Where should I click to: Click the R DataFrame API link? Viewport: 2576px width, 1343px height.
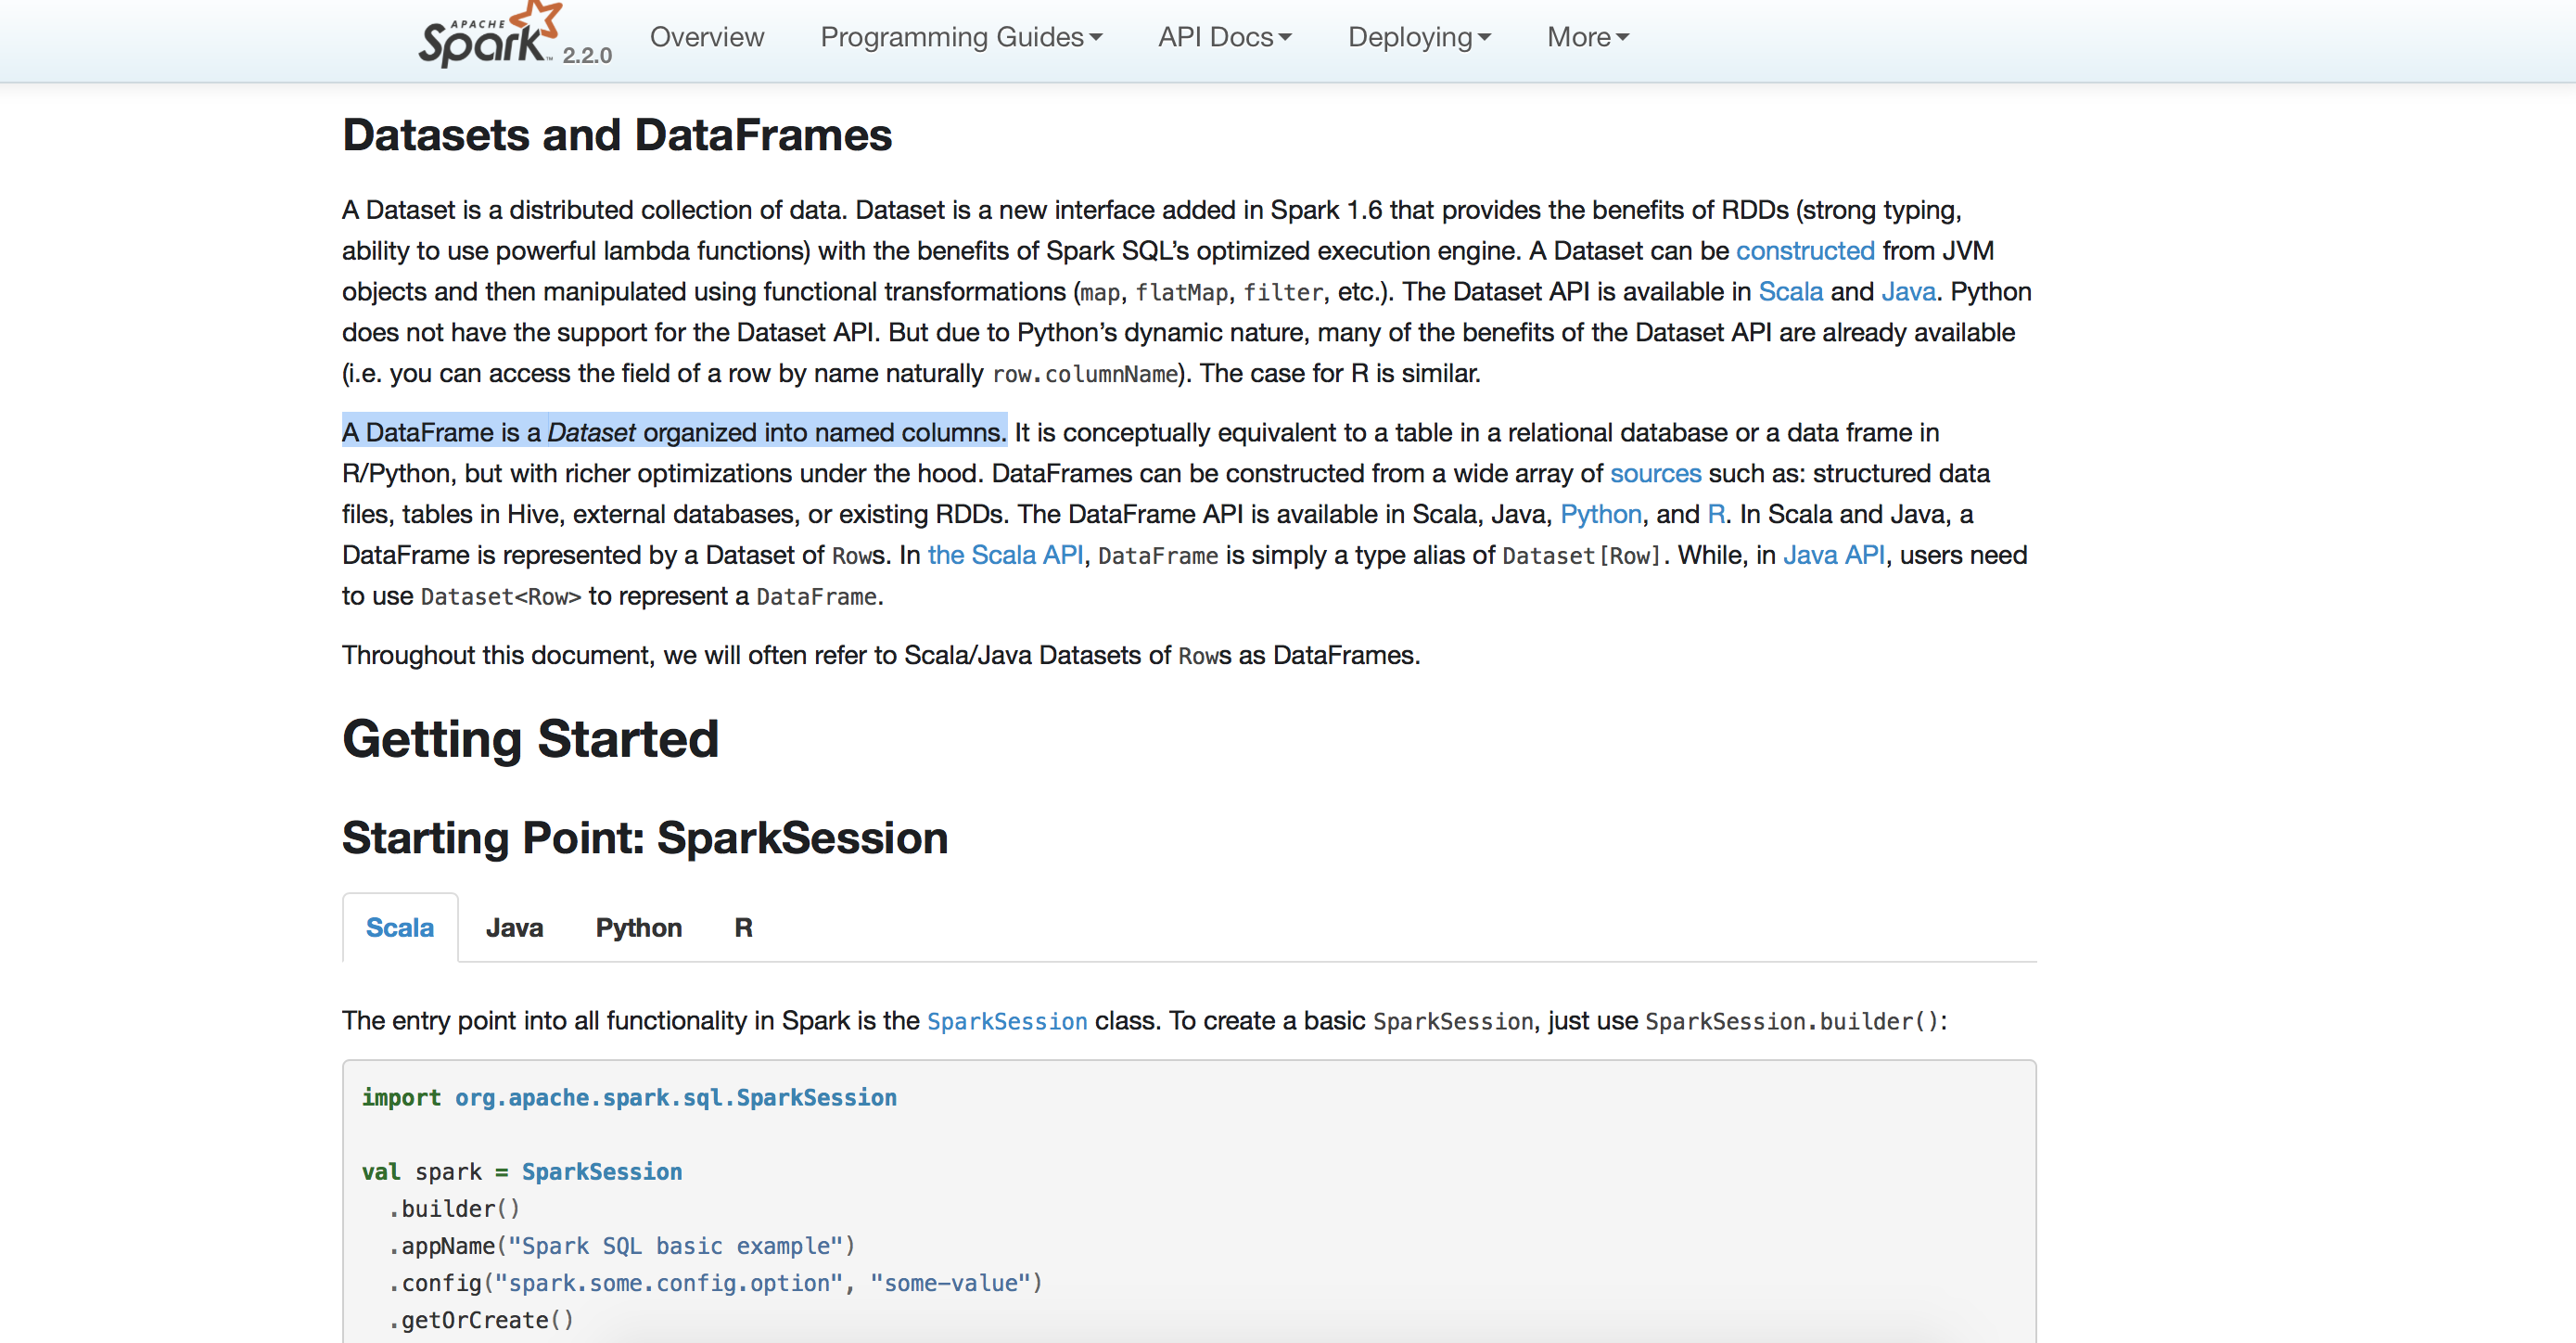(x=1716, y=515)
